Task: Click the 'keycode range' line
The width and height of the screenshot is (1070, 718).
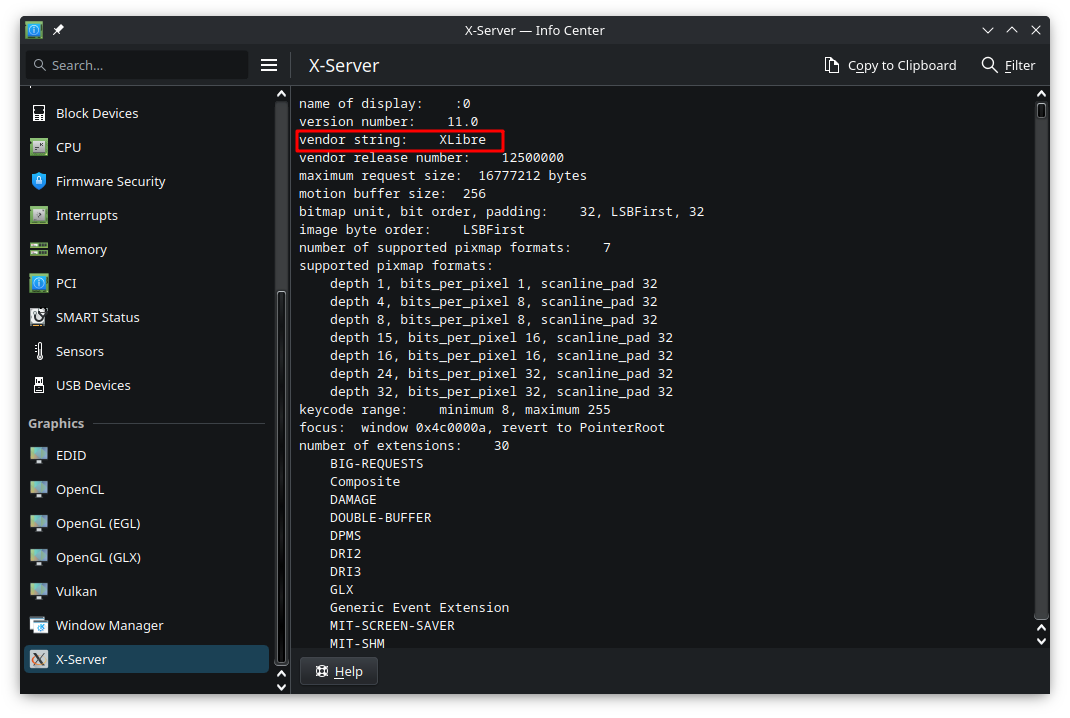Action: click(454, 410)
